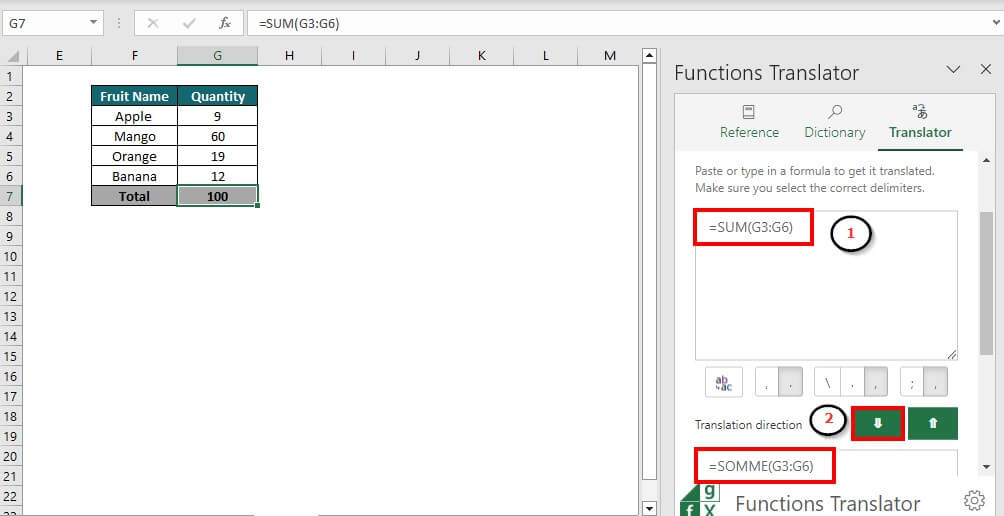Select semicolon delimiter option
1004x516 pixels.
coord(912,382)
